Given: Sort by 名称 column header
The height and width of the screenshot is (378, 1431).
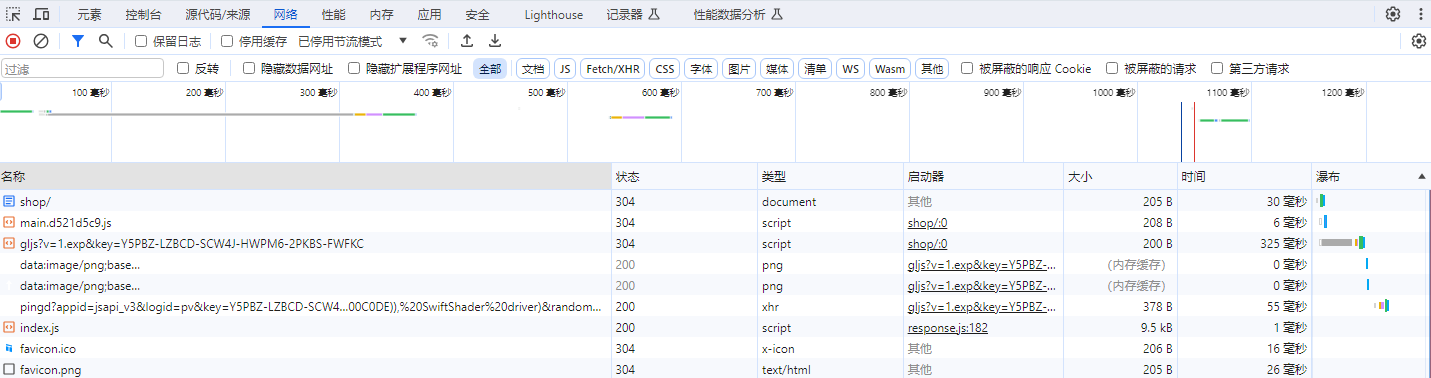Looking at the screenshot, I should 306,176.
